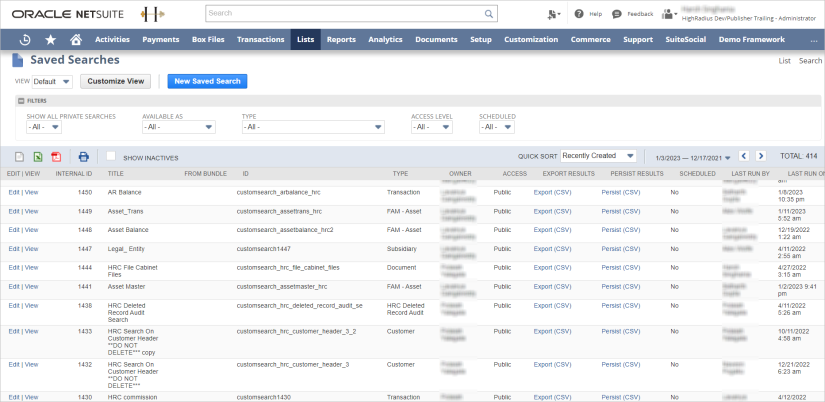Image resolution: width=825 pixels, height=402 pixels.
Task: Open the Box Files menu
Action: (208, 39)
